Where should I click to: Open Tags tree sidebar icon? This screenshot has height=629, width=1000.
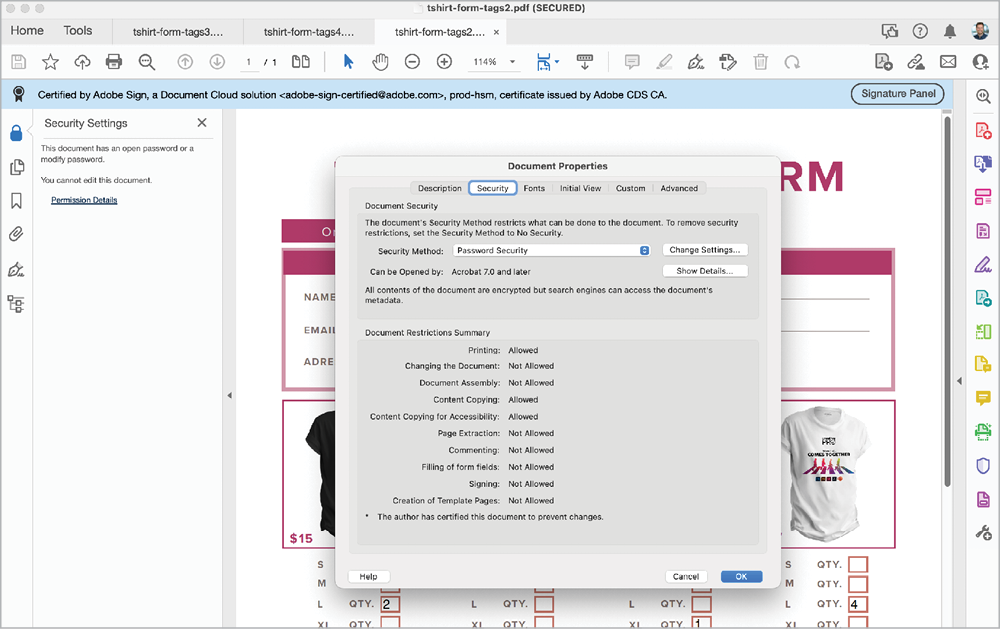click(x=17, y=304)
